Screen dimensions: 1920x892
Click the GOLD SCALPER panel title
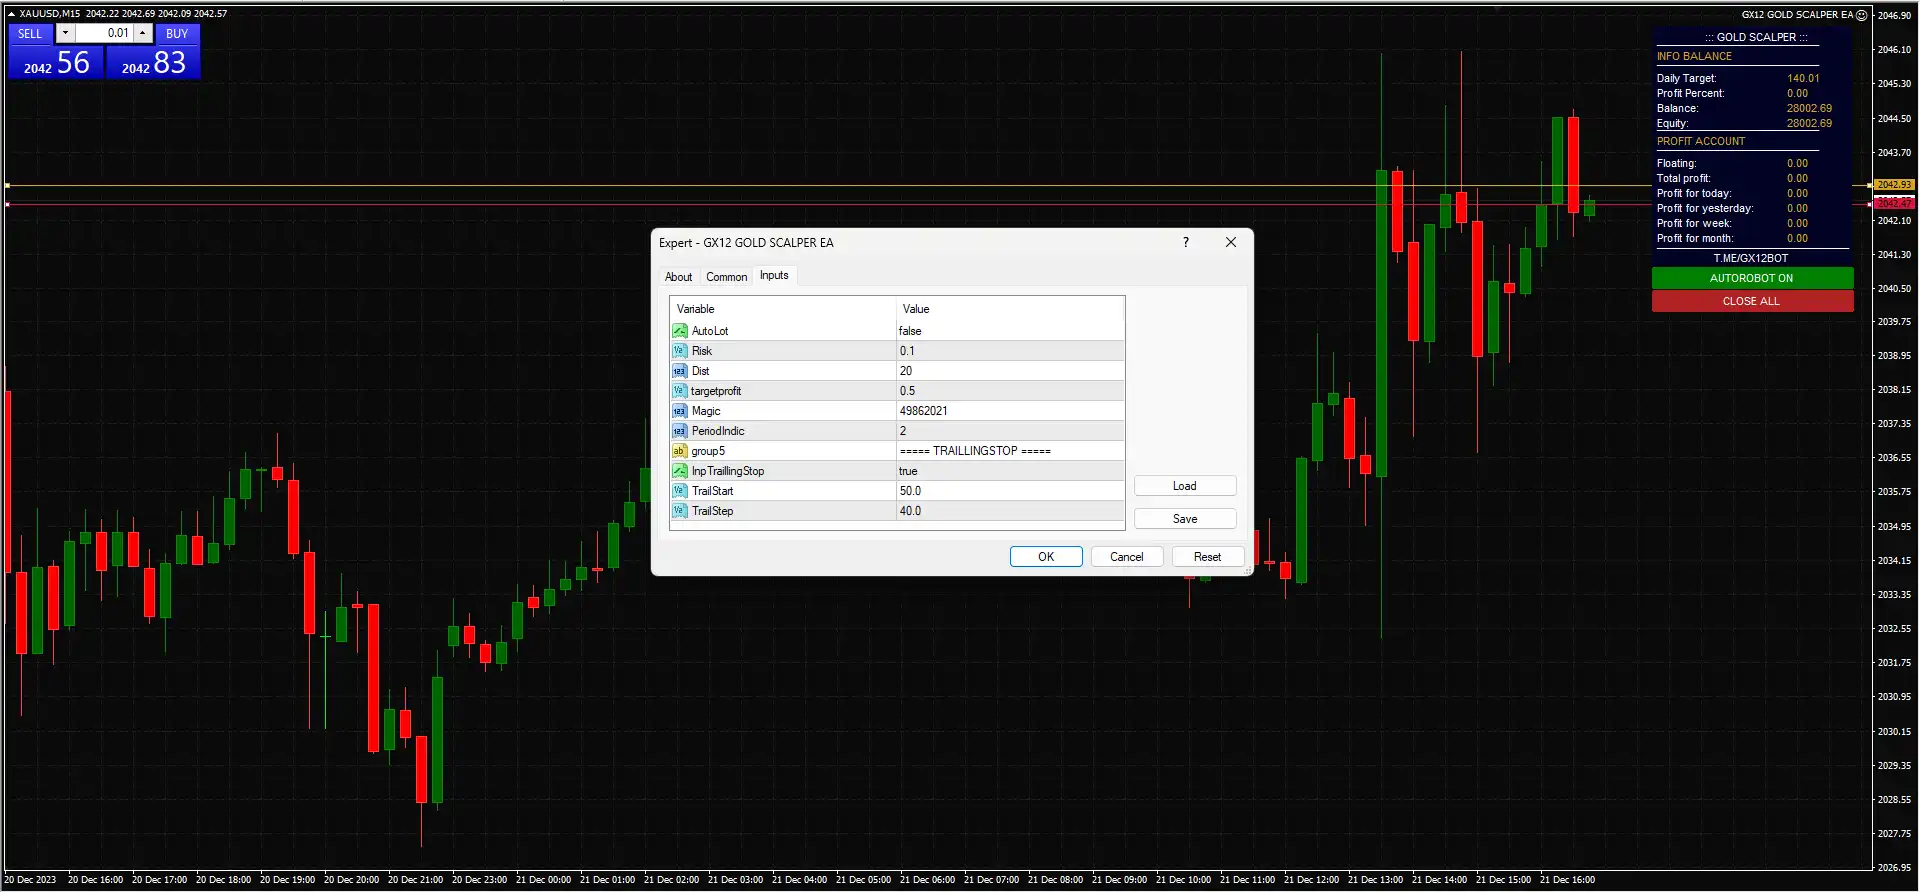[x=1756, y=37]
